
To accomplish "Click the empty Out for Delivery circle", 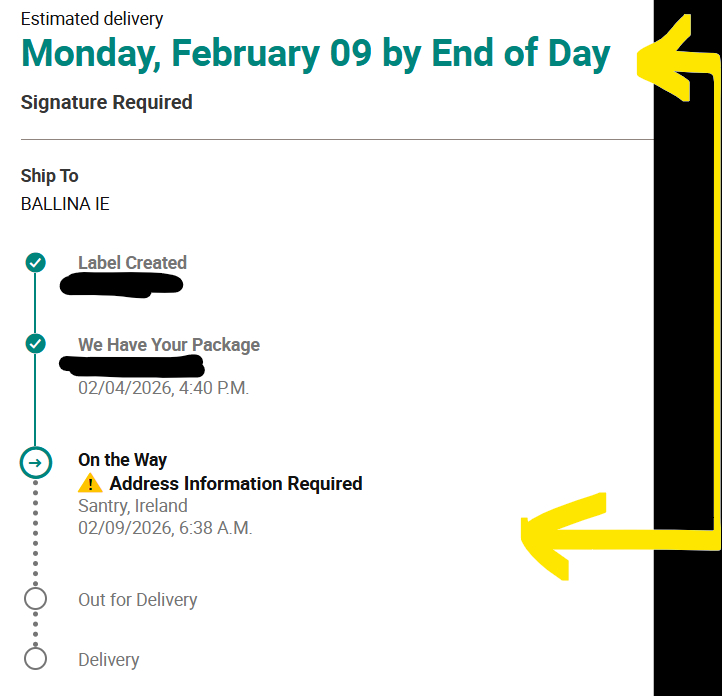I will 35,599.
